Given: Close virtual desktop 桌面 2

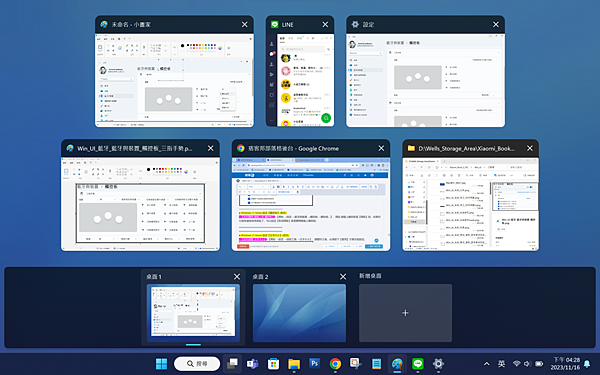Looking at the screenshot, I should coord(343,277).
